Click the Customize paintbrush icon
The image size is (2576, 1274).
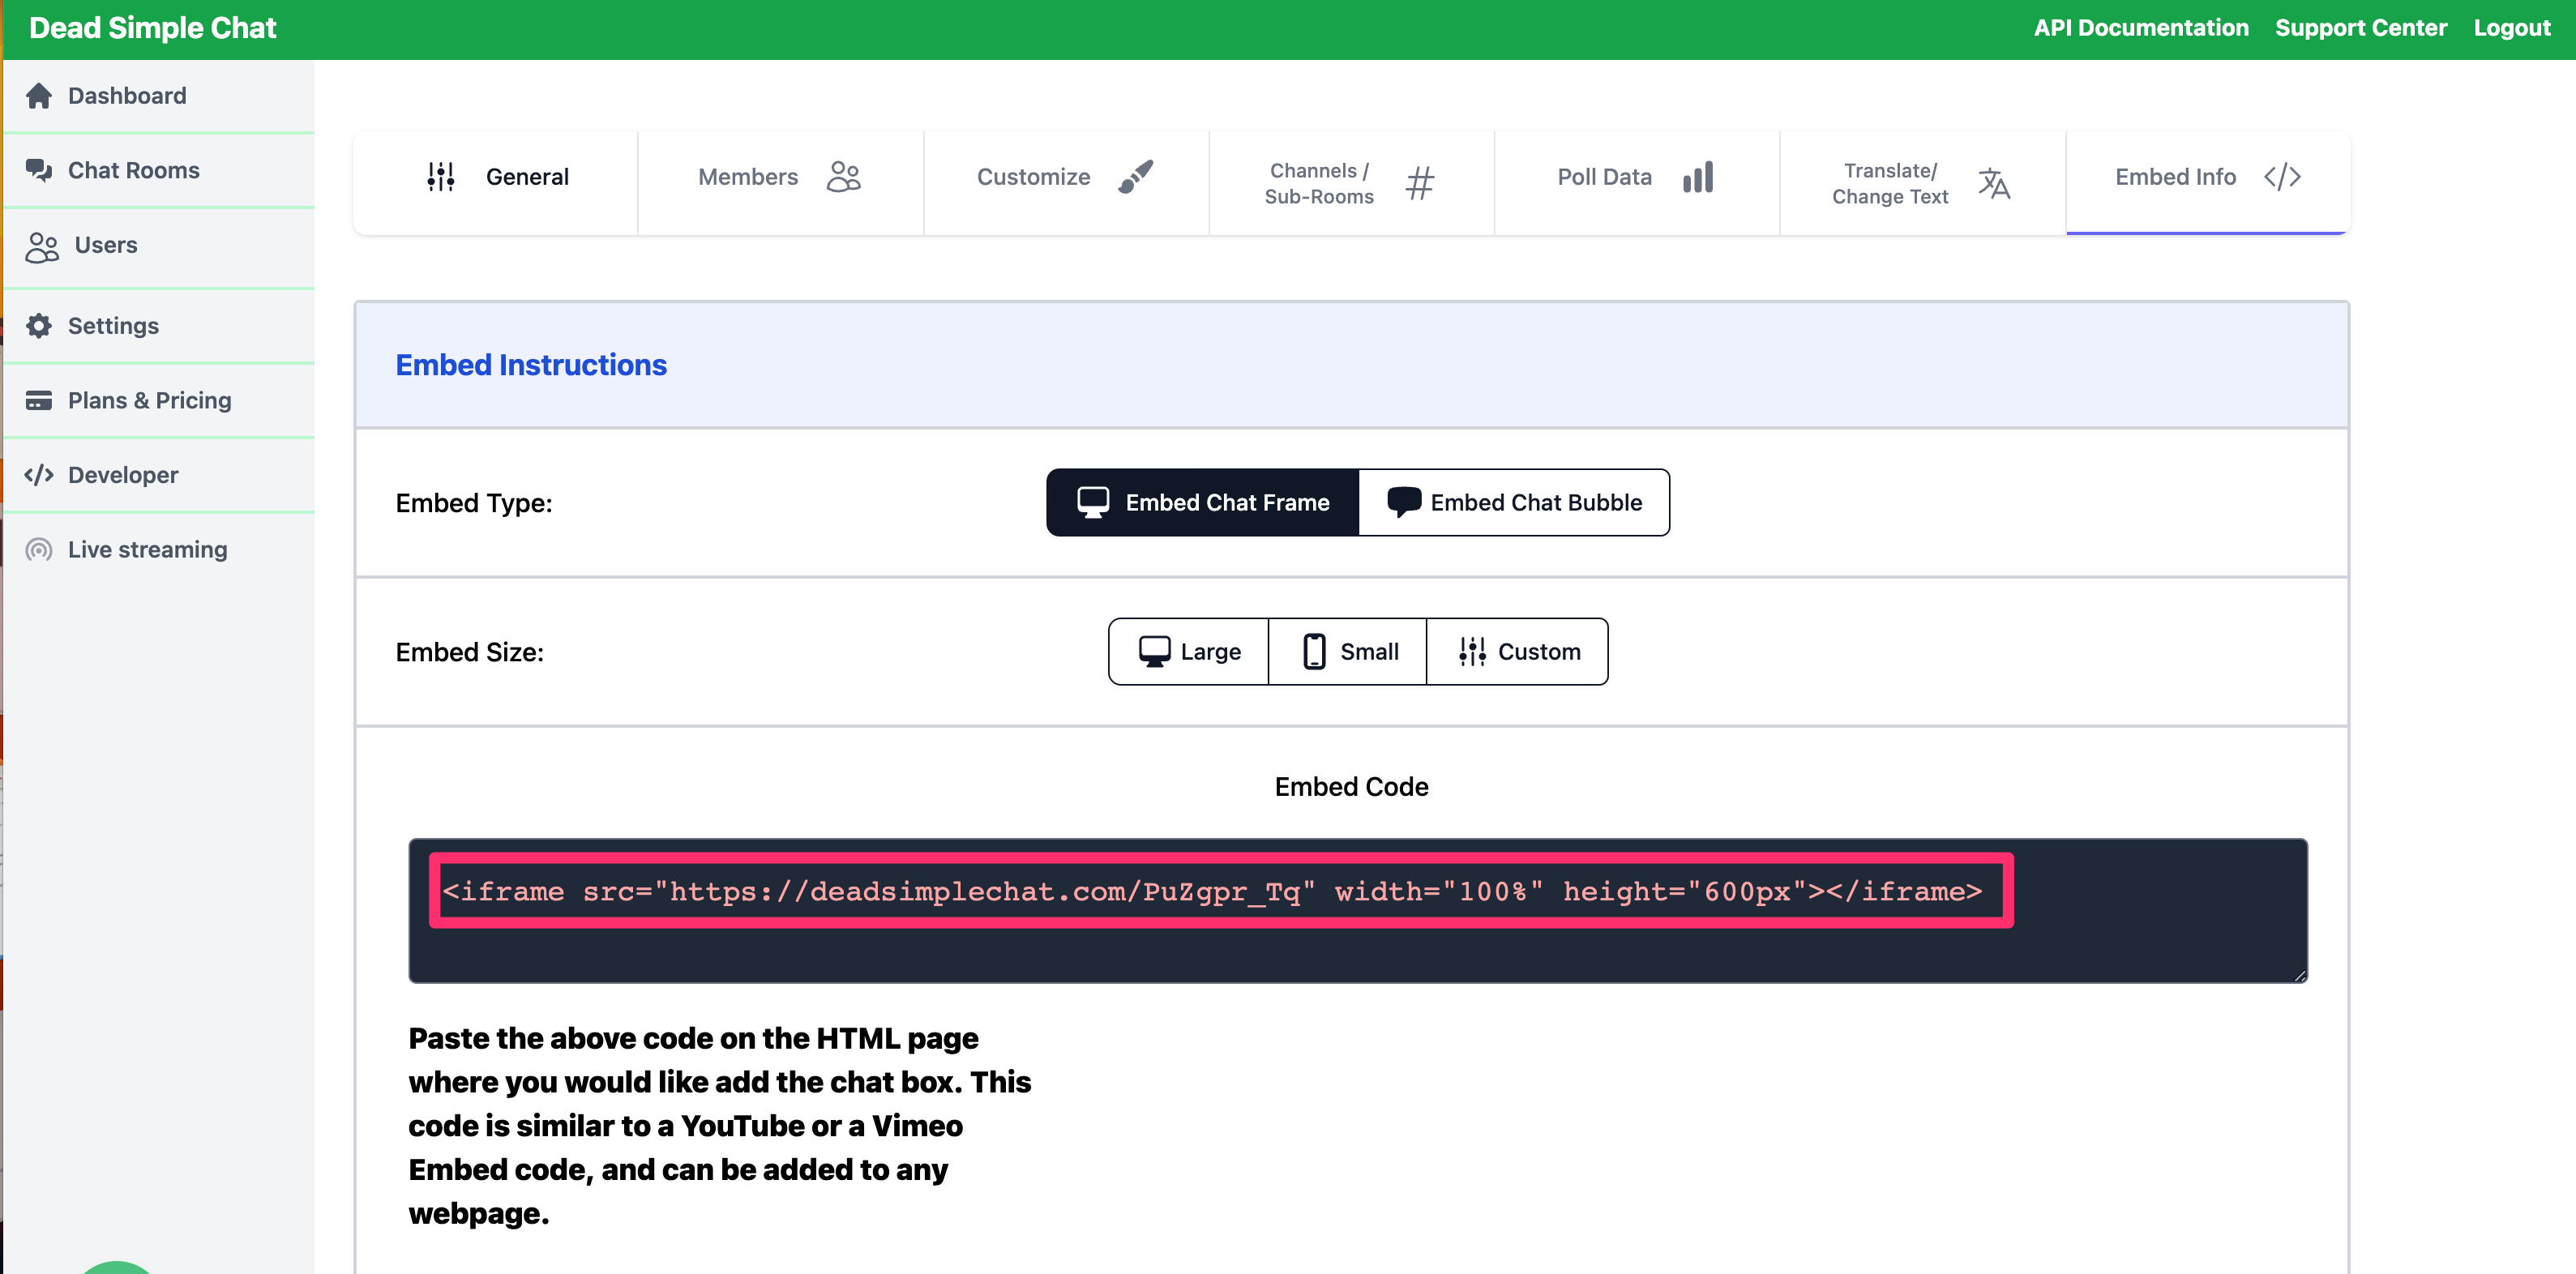pos(1135,177)
